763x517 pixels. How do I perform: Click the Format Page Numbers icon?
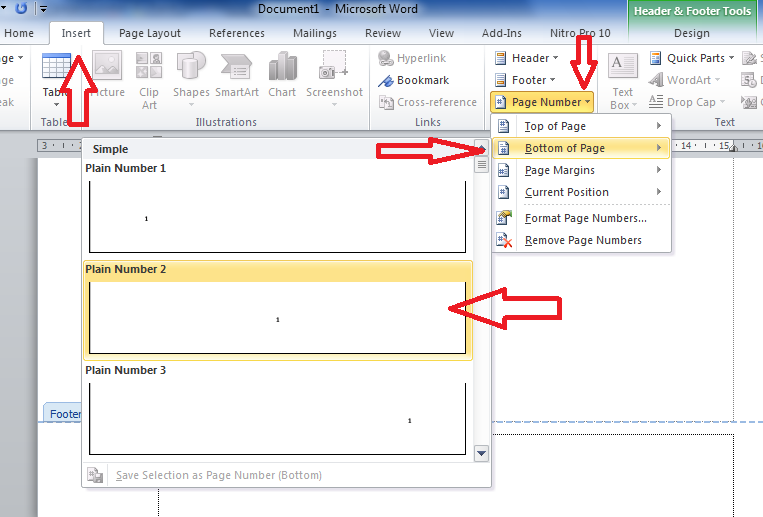click(504, 218)
